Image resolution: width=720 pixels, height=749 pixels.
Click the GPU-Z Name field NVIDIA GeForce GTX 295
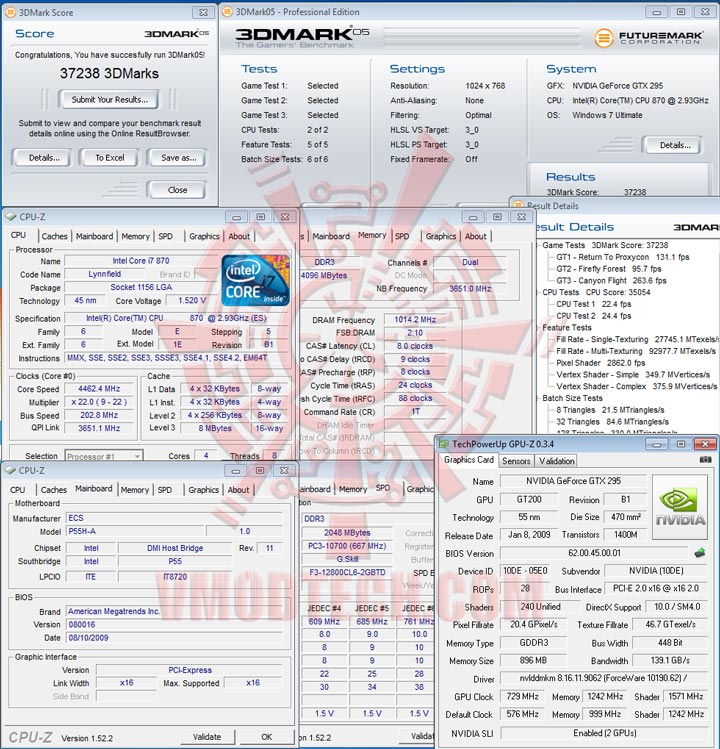click(x=573, y=481)
